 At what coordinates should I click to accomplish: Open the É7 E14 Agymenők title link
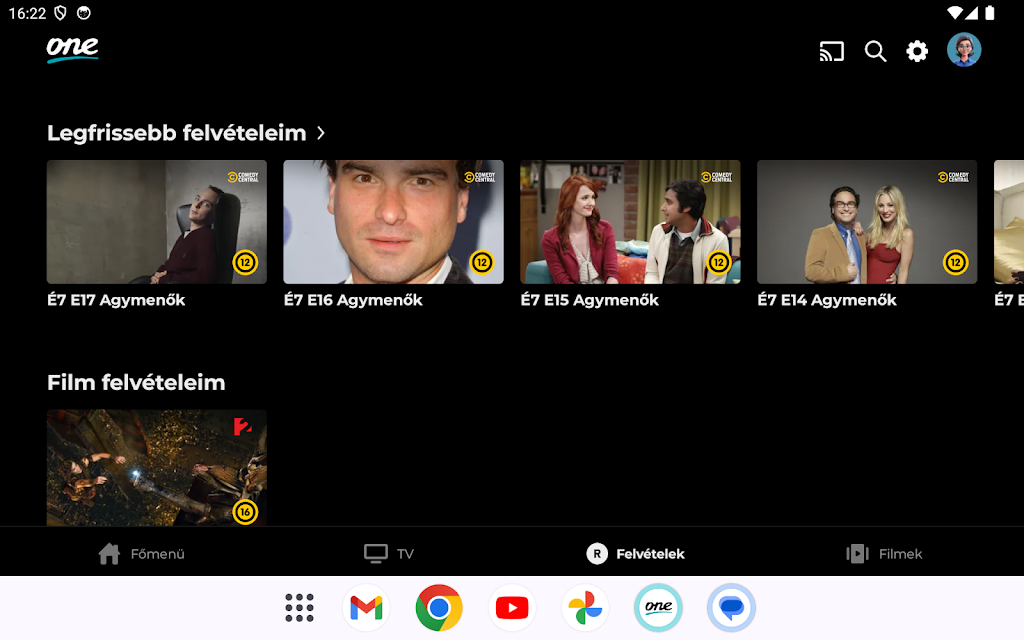(827, 300)
